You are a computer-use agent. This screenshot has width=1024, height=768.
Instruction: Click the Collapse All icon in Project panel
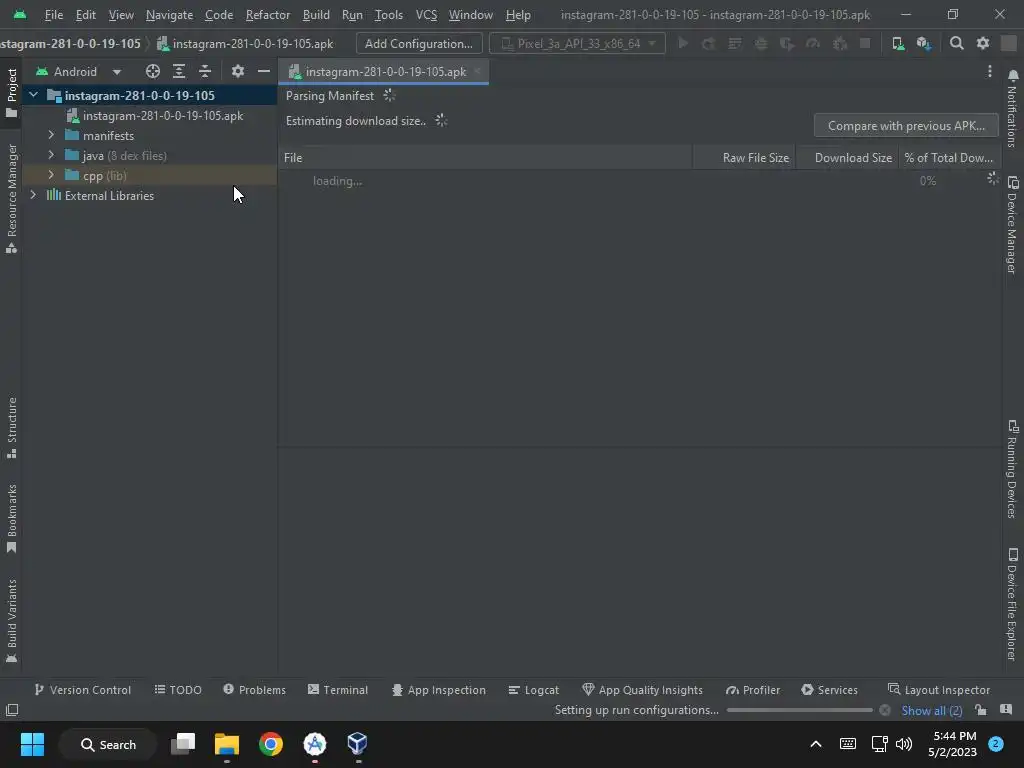205,72
